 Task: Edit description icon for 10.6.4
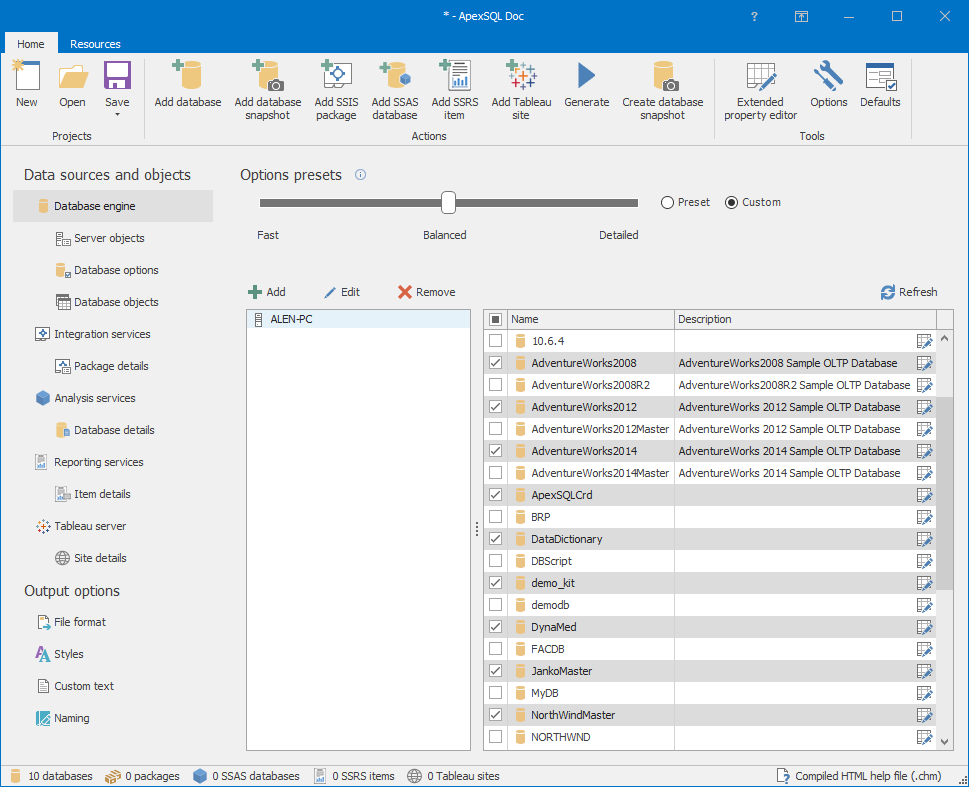point(925,341)
